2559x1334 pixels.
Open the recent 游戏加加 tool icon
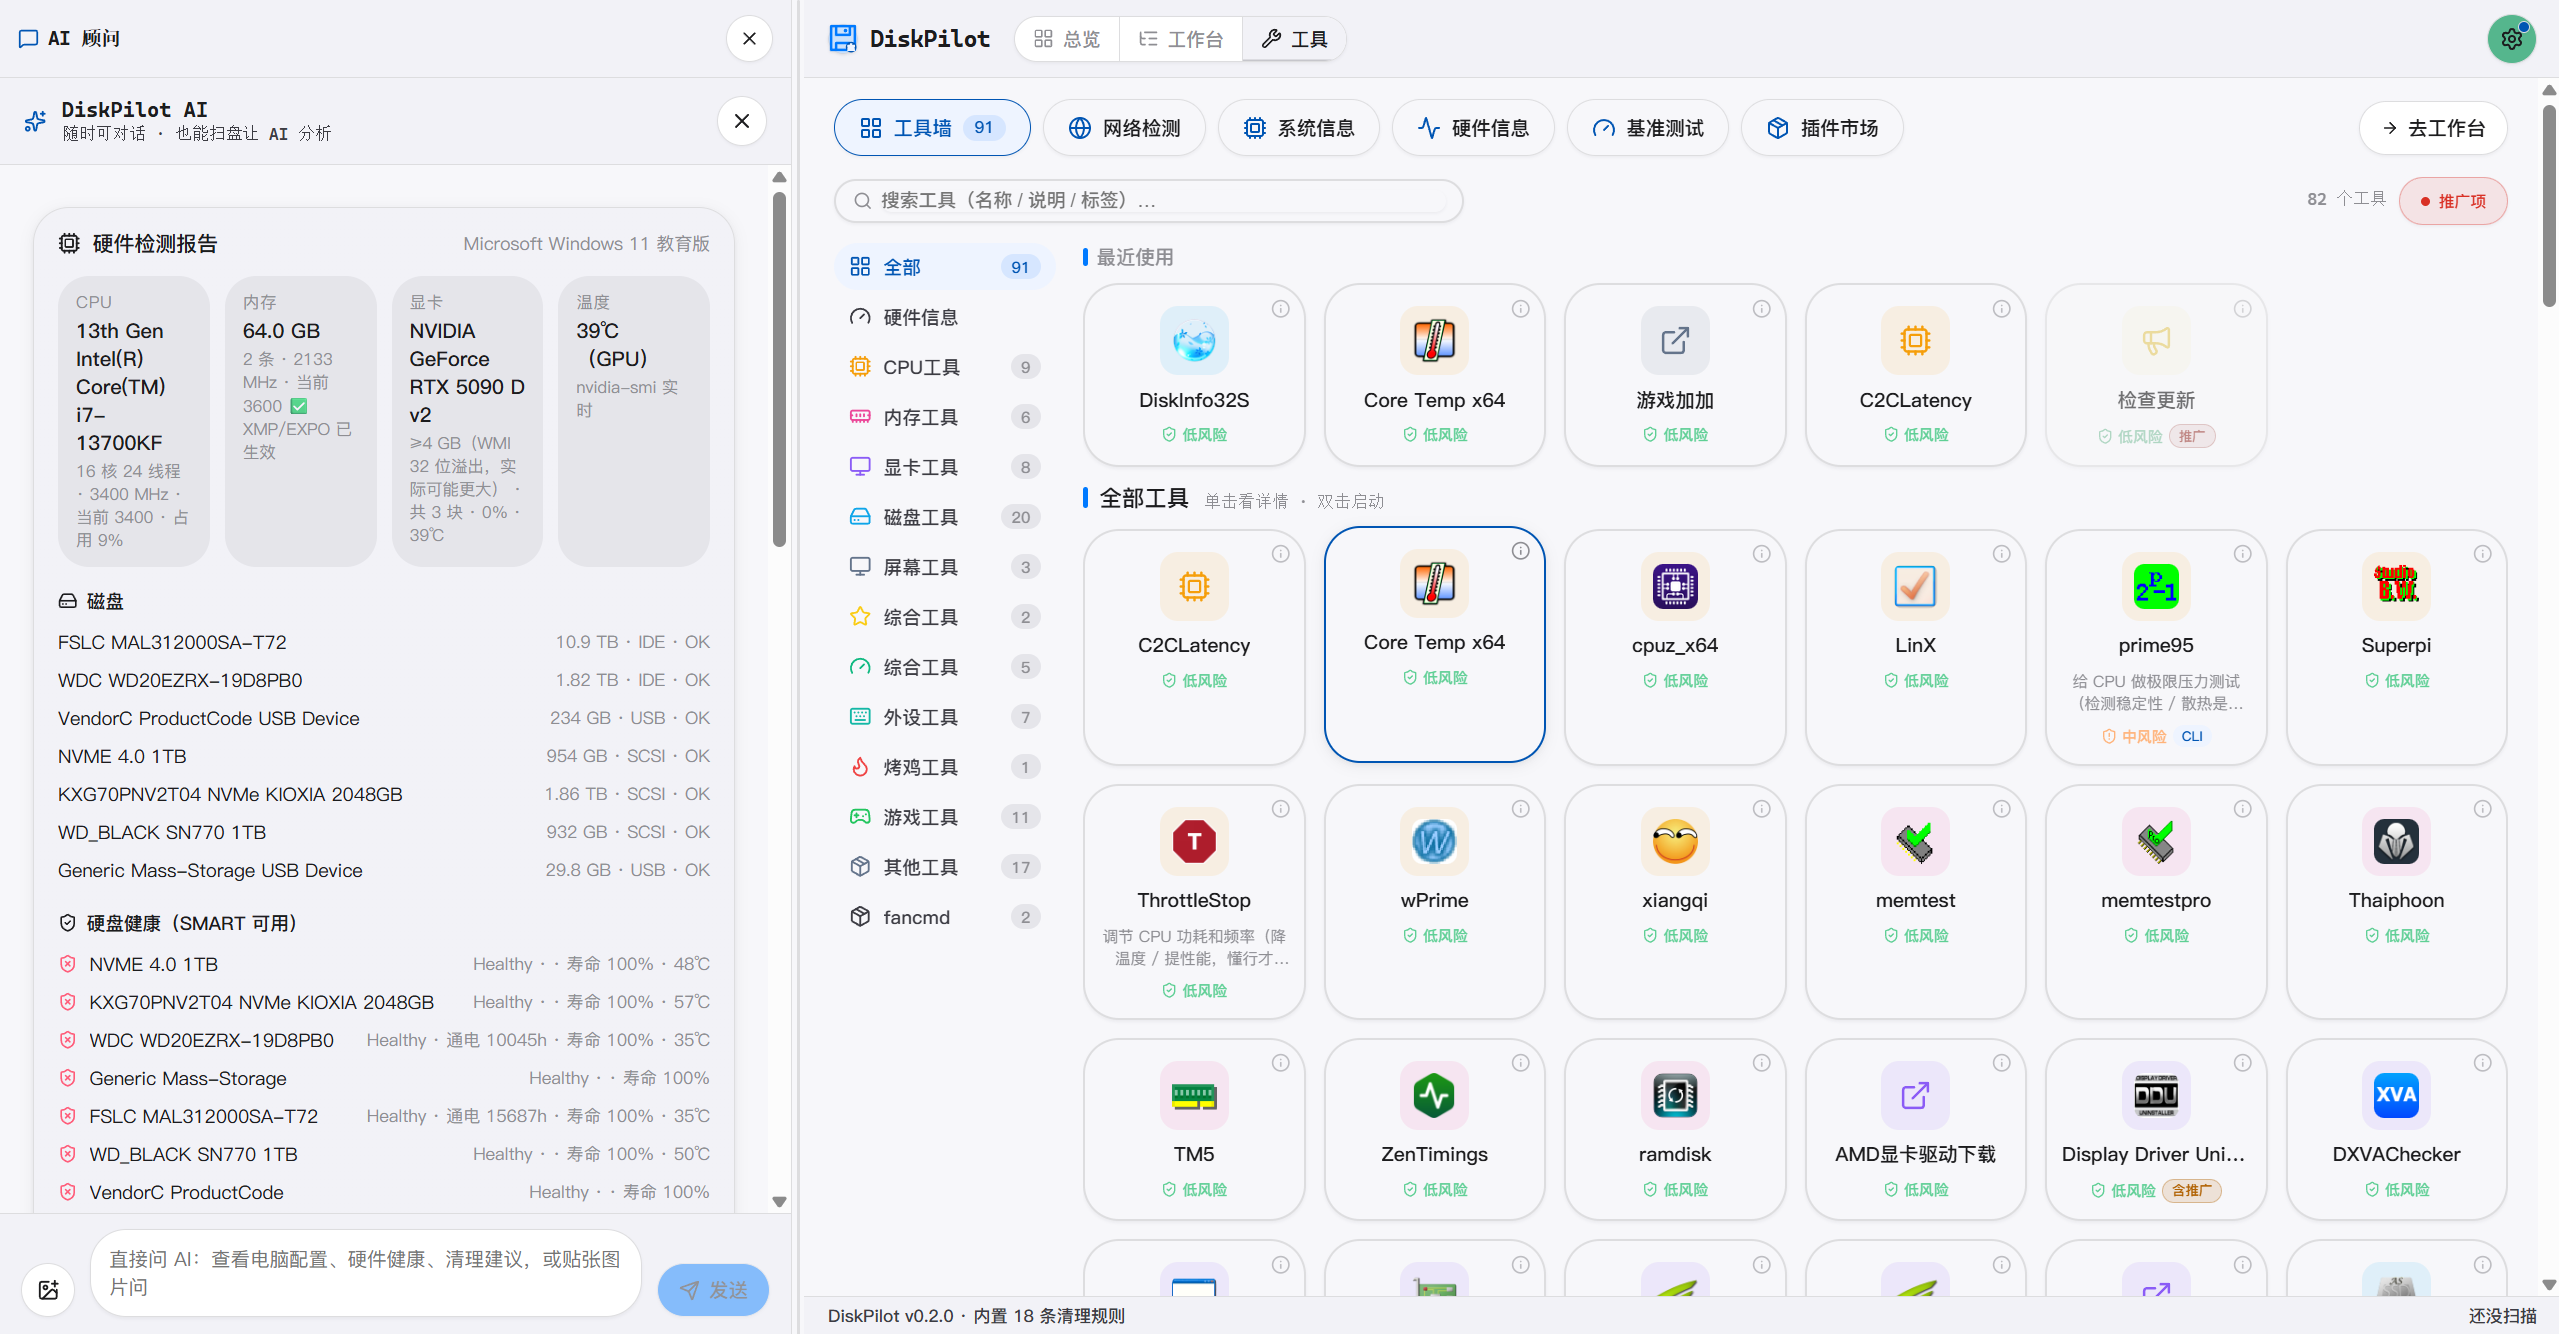click(1675, 340)
